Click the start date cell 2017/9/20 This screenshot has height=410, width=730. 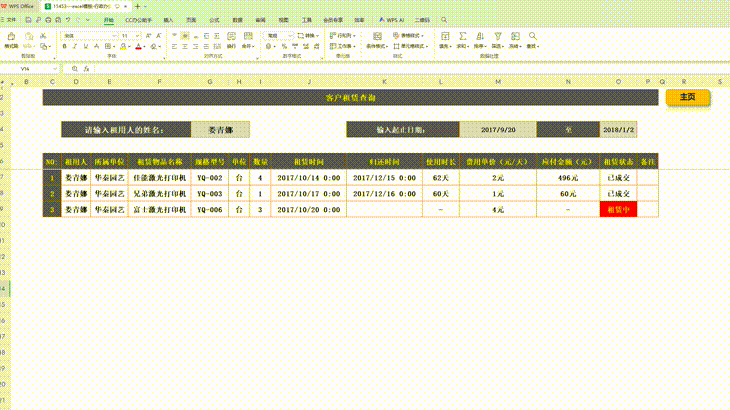498,130
